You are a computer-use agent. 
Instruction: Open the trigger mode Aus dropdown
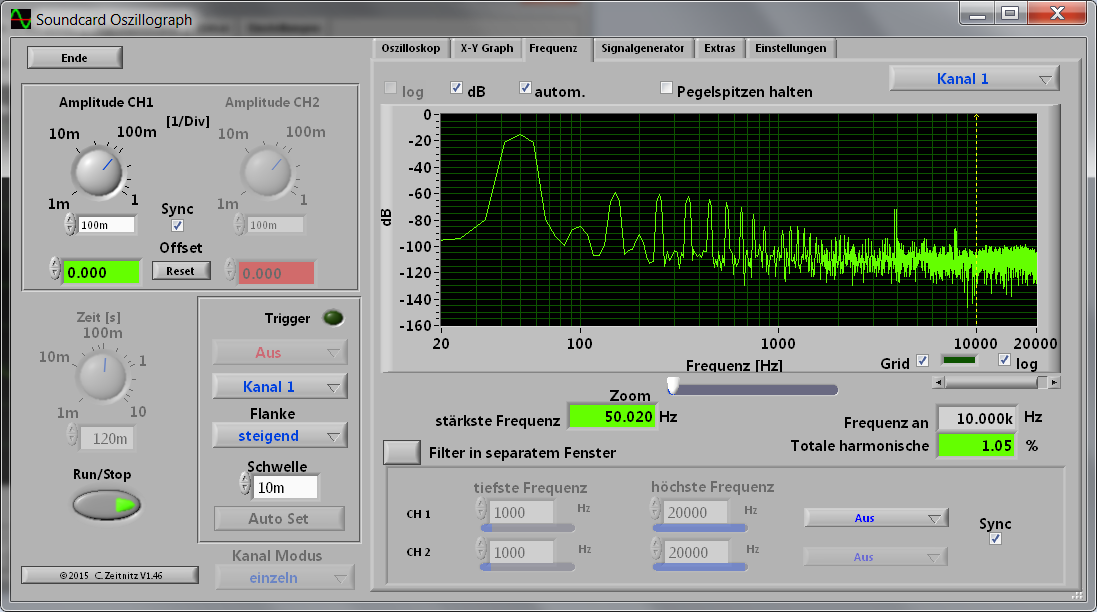tap(279, 352)
